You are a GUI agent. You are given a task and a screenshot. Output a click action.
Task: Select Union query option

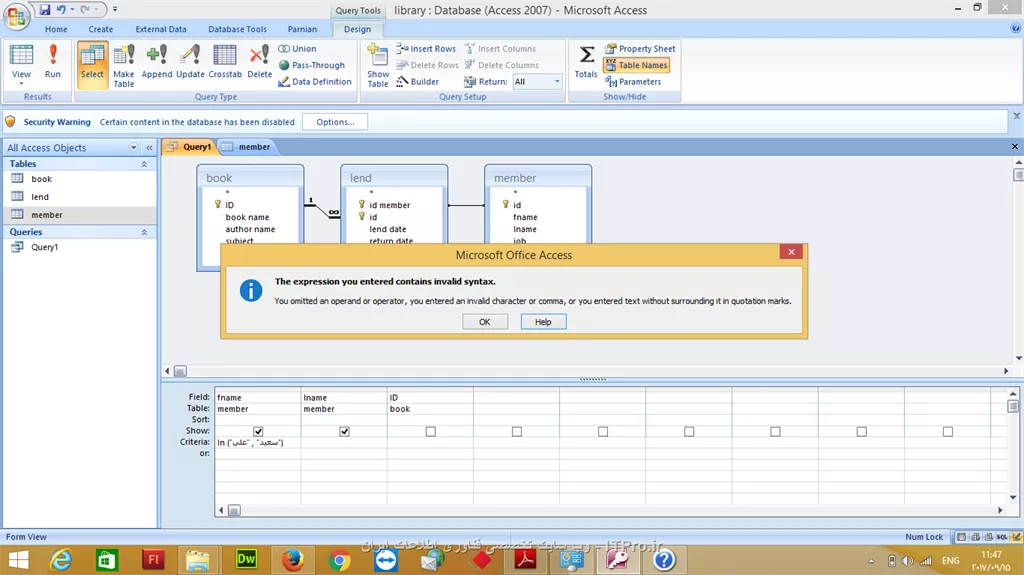click(297, 48)
